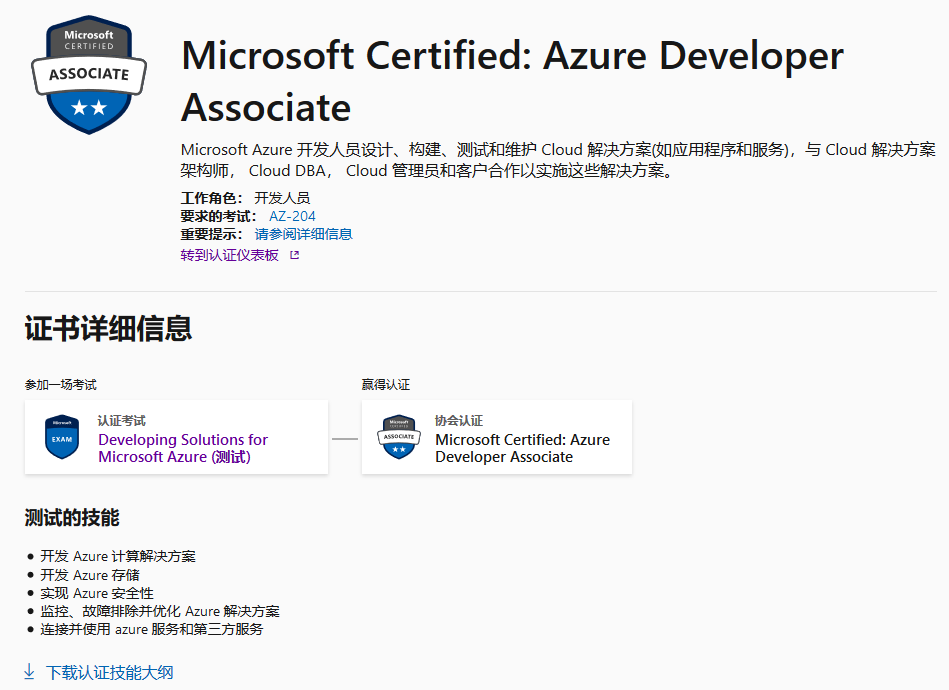Open the AZ-204 exam link
949x690 pixels.
pos(292,216)
